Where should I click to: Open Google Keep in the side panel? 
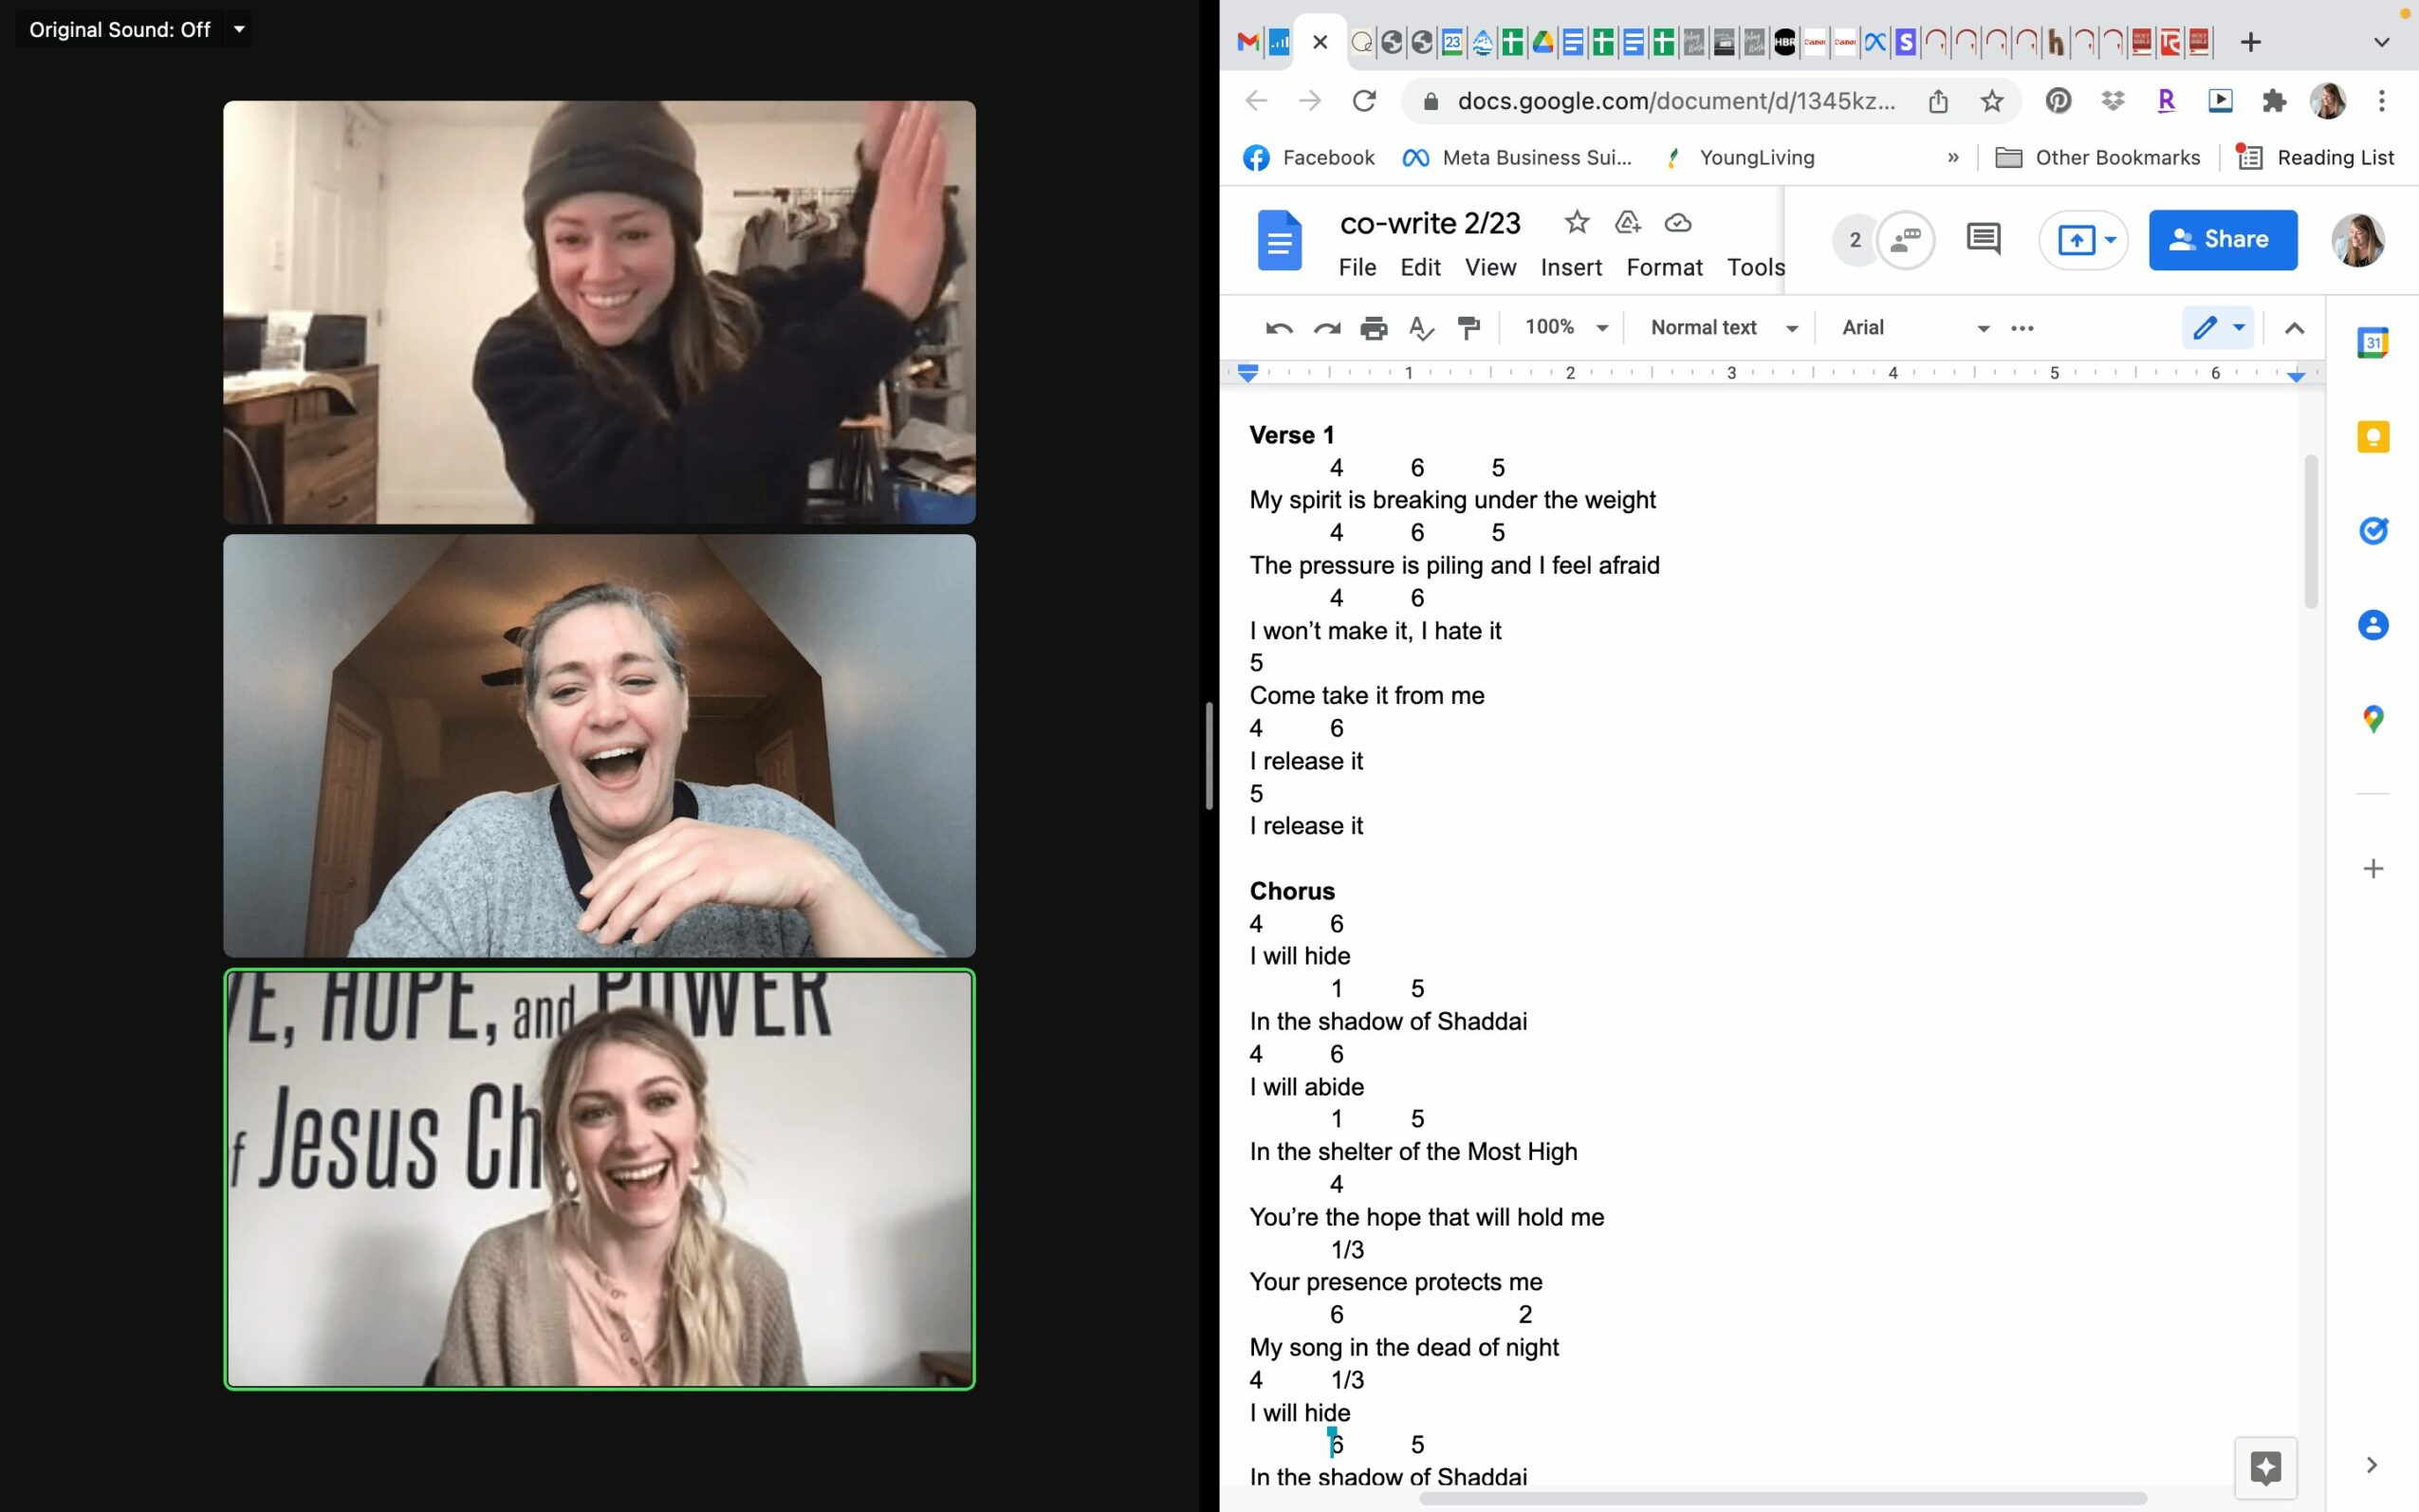tap(2373, 437)
